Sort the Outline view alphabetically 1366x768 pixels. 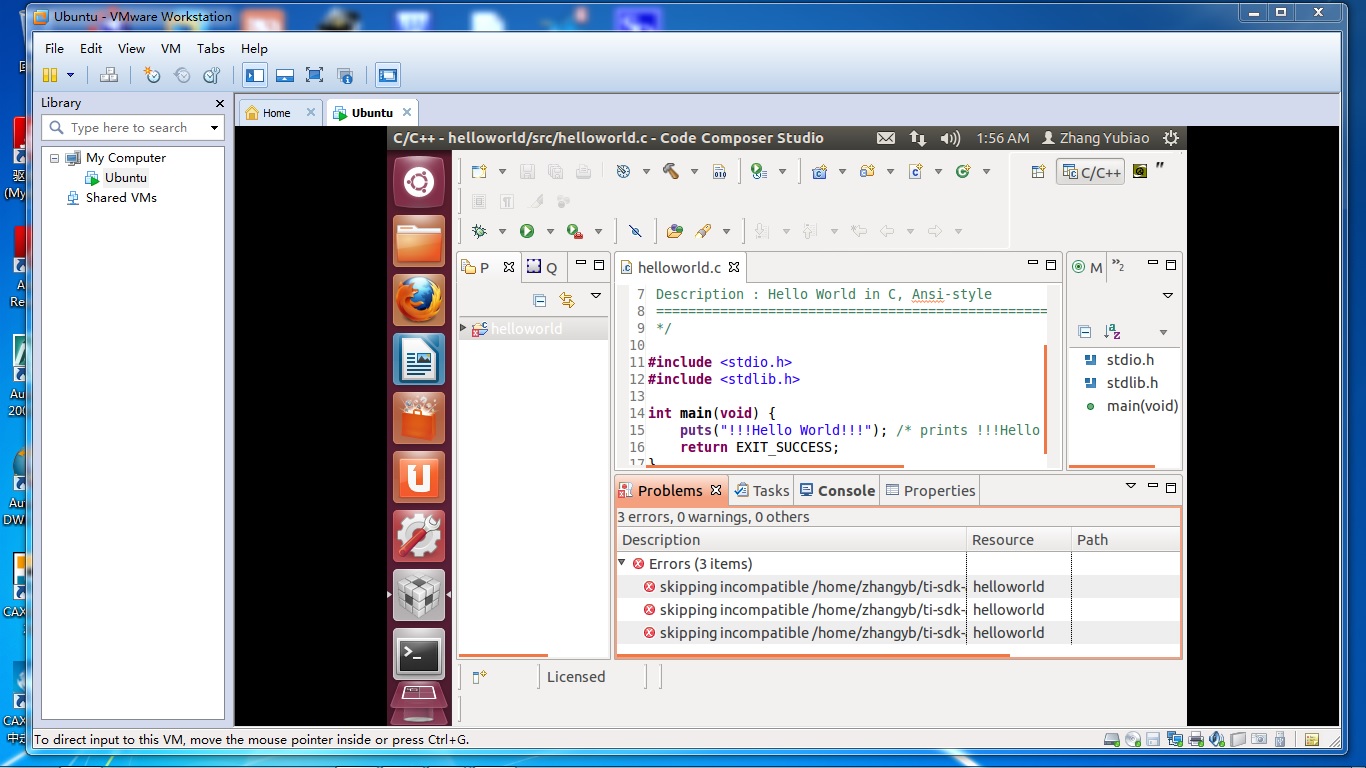[x=1112, y=332]
